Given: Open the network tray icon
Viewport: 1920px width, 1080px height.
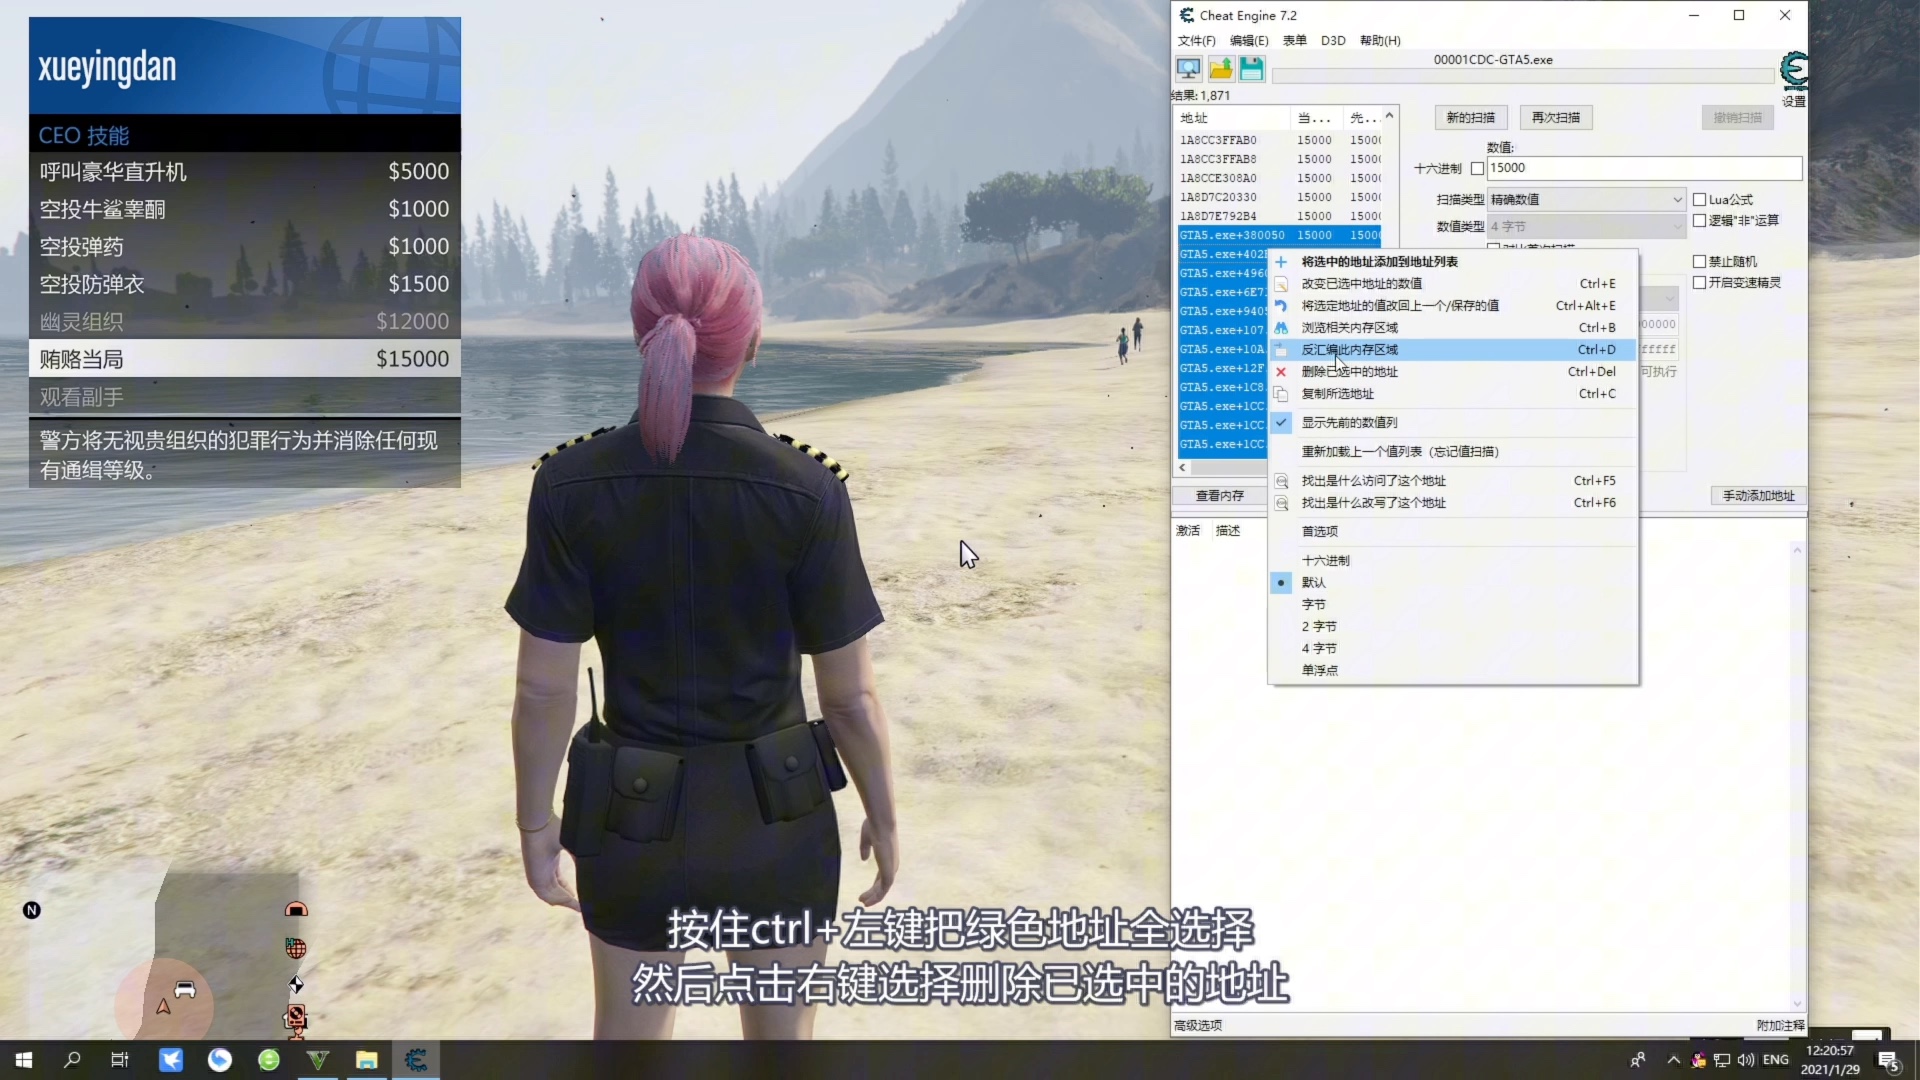Looking at the screenshot, I should tap(1722, 1060).
